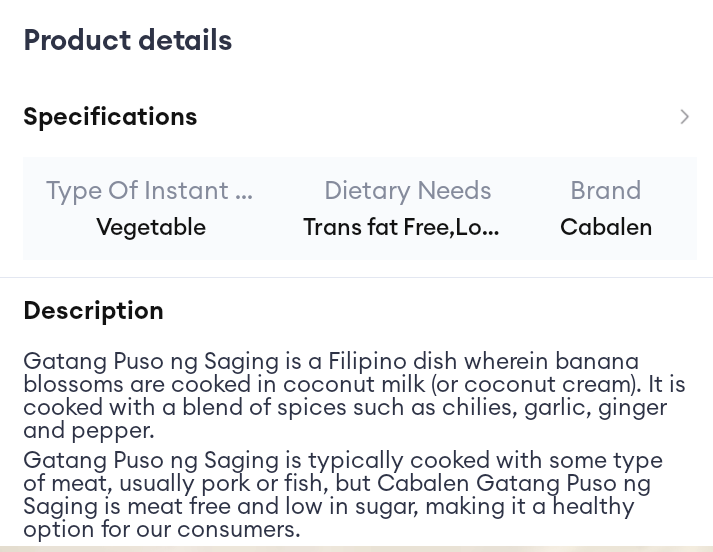Tap the 'and pepper.' line
The height and width of the screenshot is (552, 713).
click(x=88, y=430)
